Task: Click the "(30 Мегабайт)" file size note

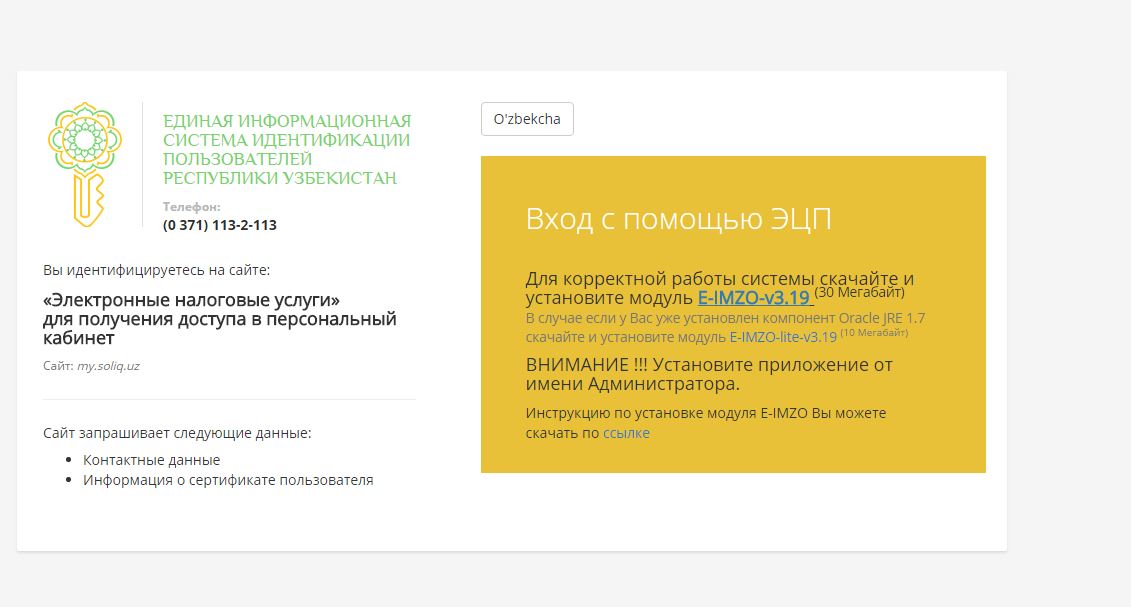Action: 859,293
